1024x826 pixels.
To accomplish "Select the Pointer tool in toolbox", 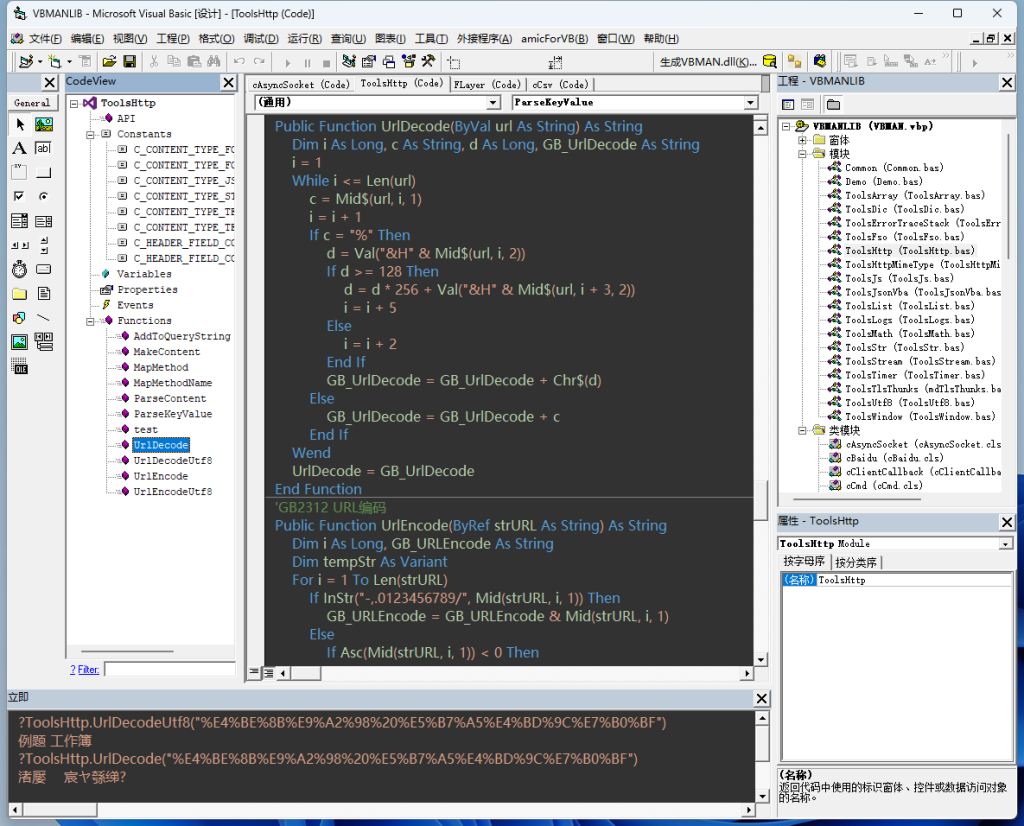I will [20, 124].
